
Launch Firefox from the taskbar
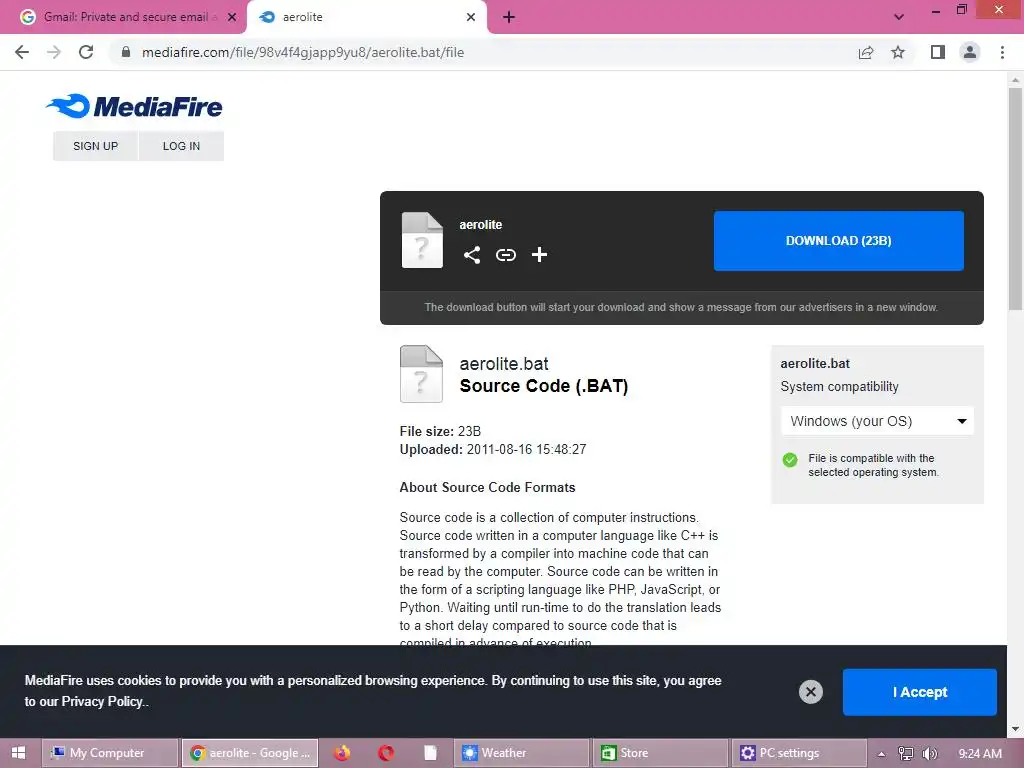[342, 753]
